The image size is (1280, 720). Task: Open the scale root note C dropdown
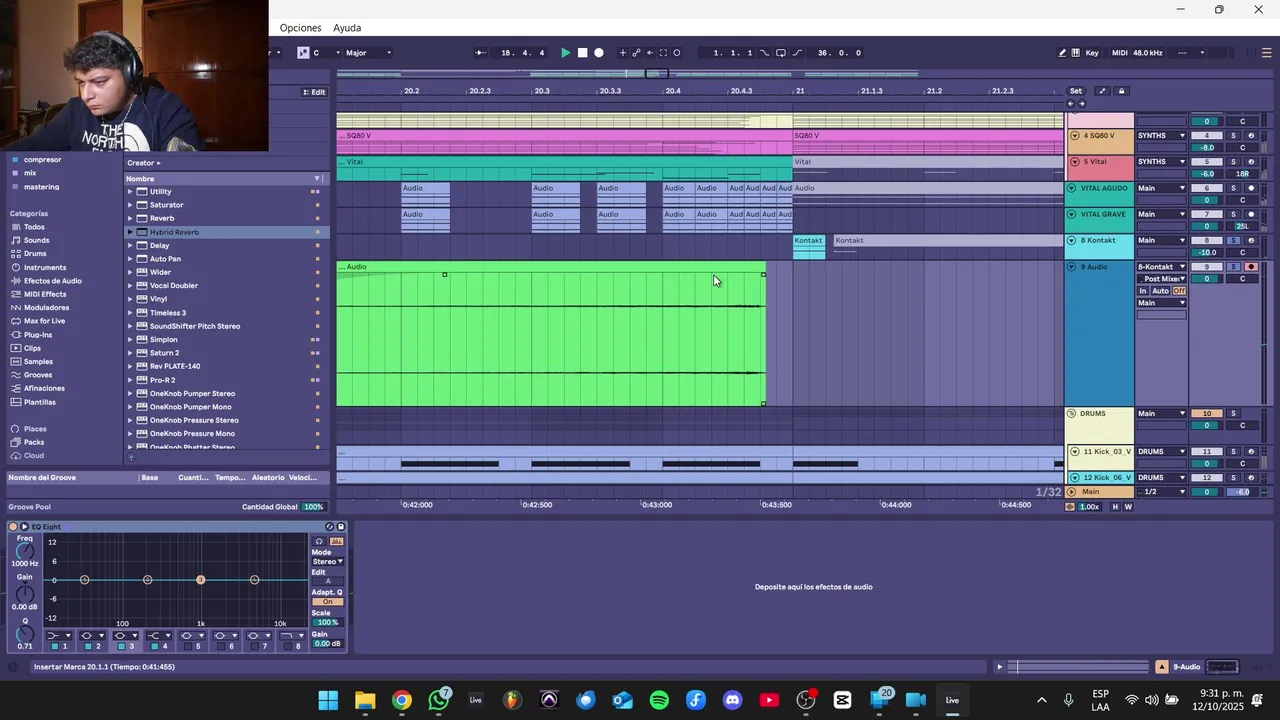(x=326, y=53)
